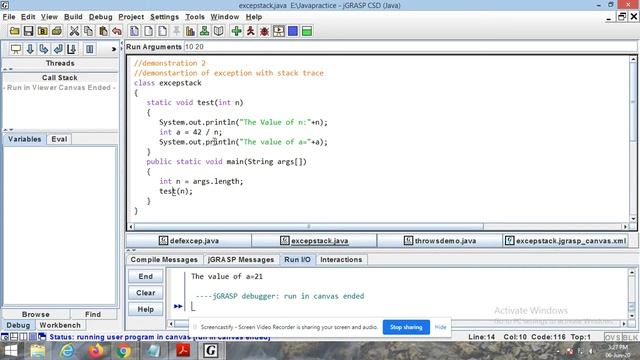Compile the file with the green plus icon
The image size is (640, 360).
pyautogui.click(x=236, y=31)
